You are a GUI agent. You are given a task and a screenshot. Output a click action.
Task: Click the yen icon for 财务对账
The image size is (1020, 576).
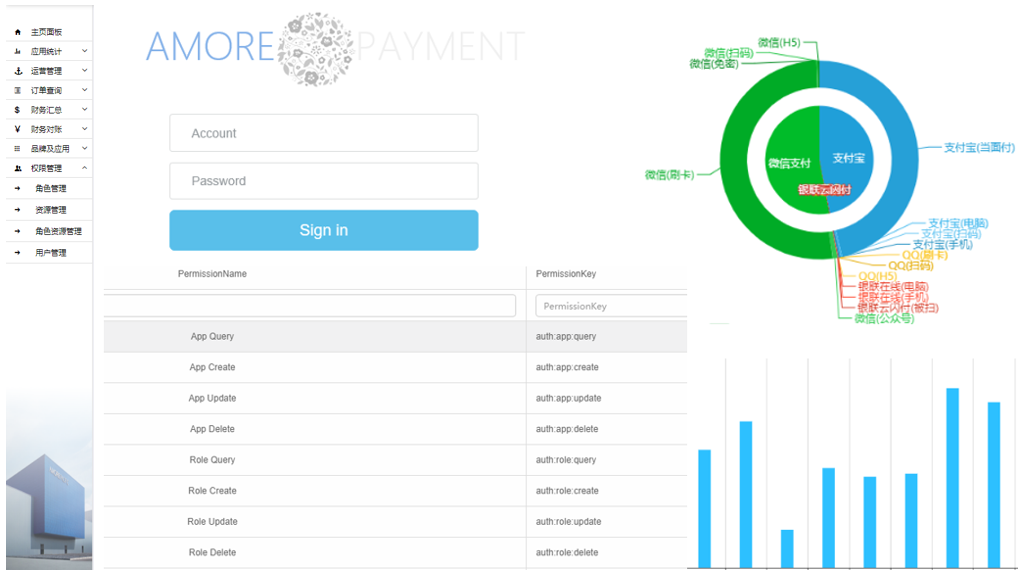point(18,130)
